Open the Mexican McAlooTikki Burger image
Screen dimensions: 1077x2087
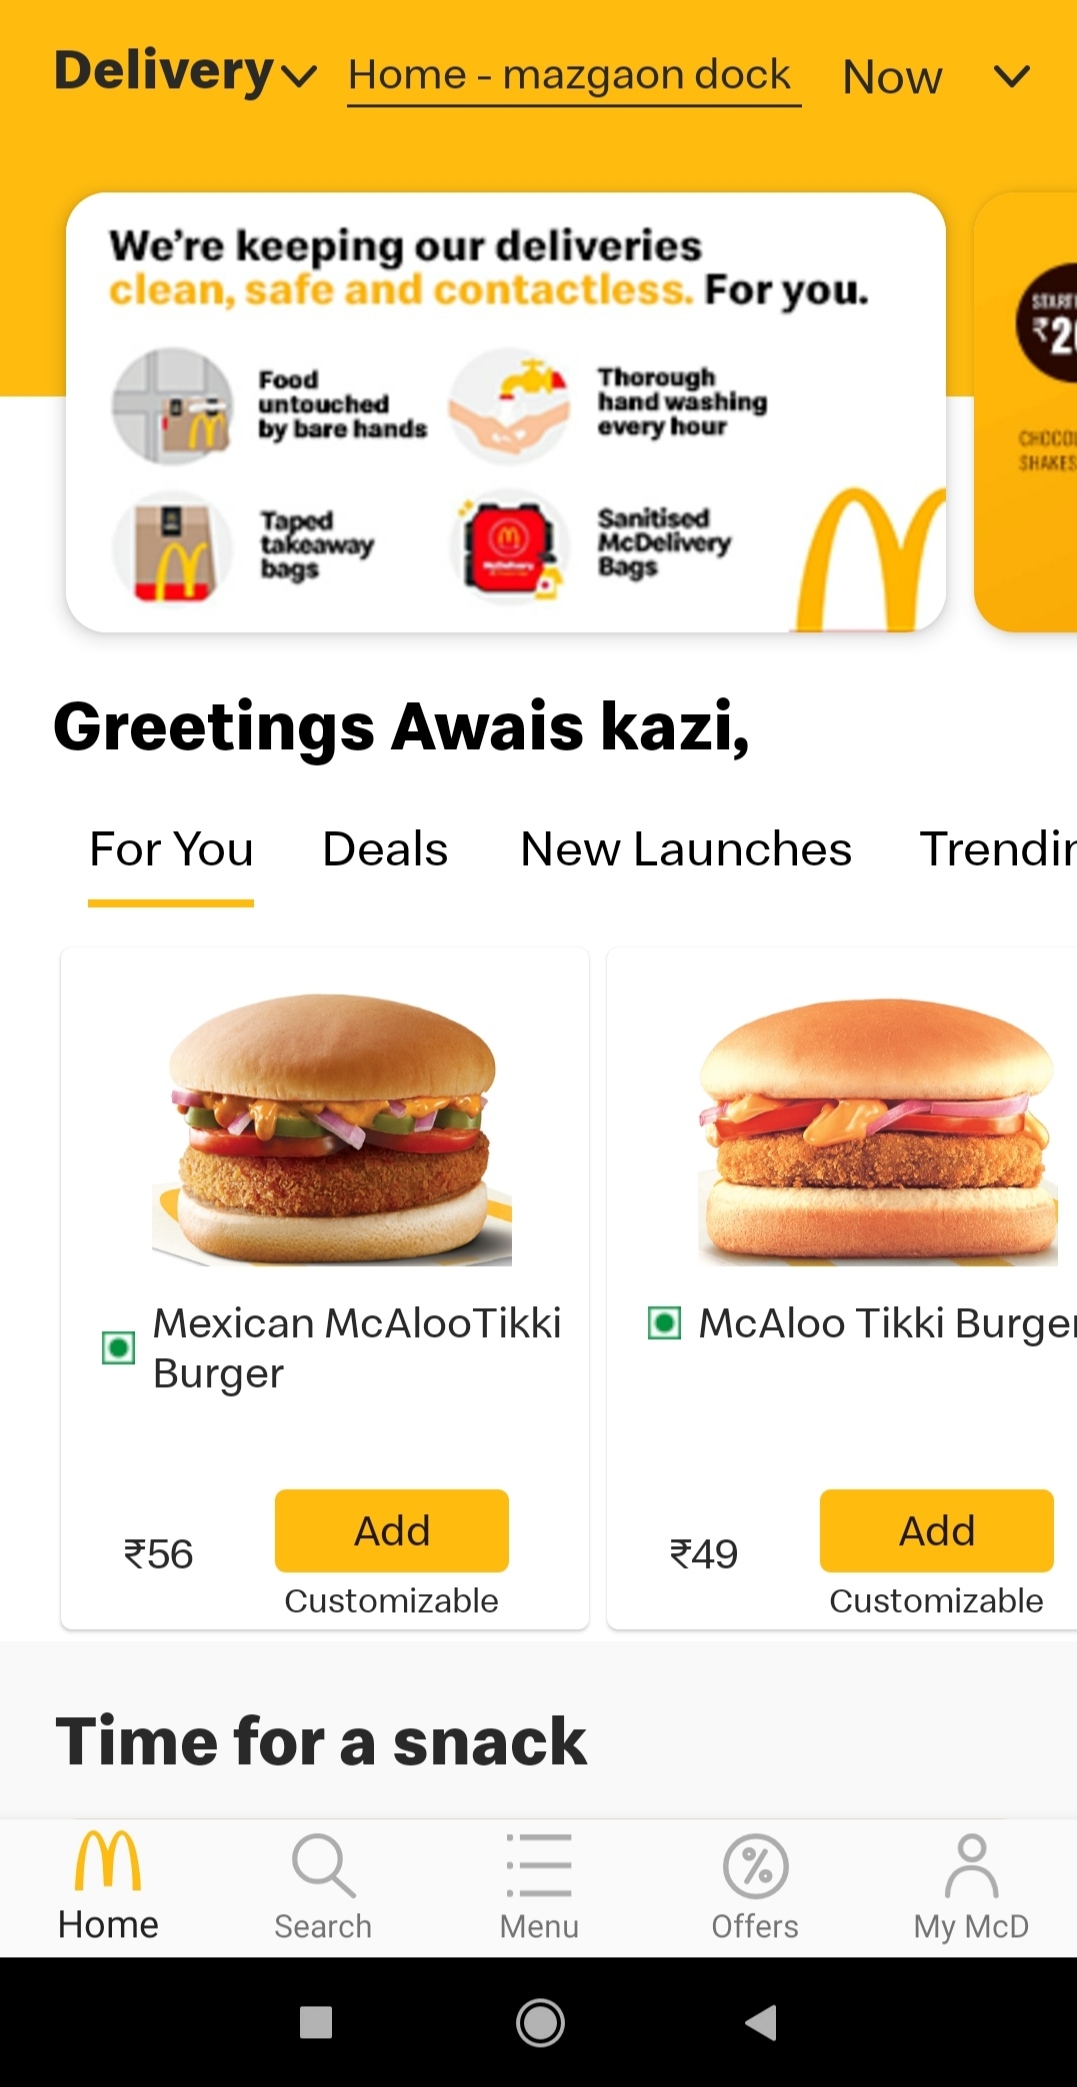tap(332, 1129)
